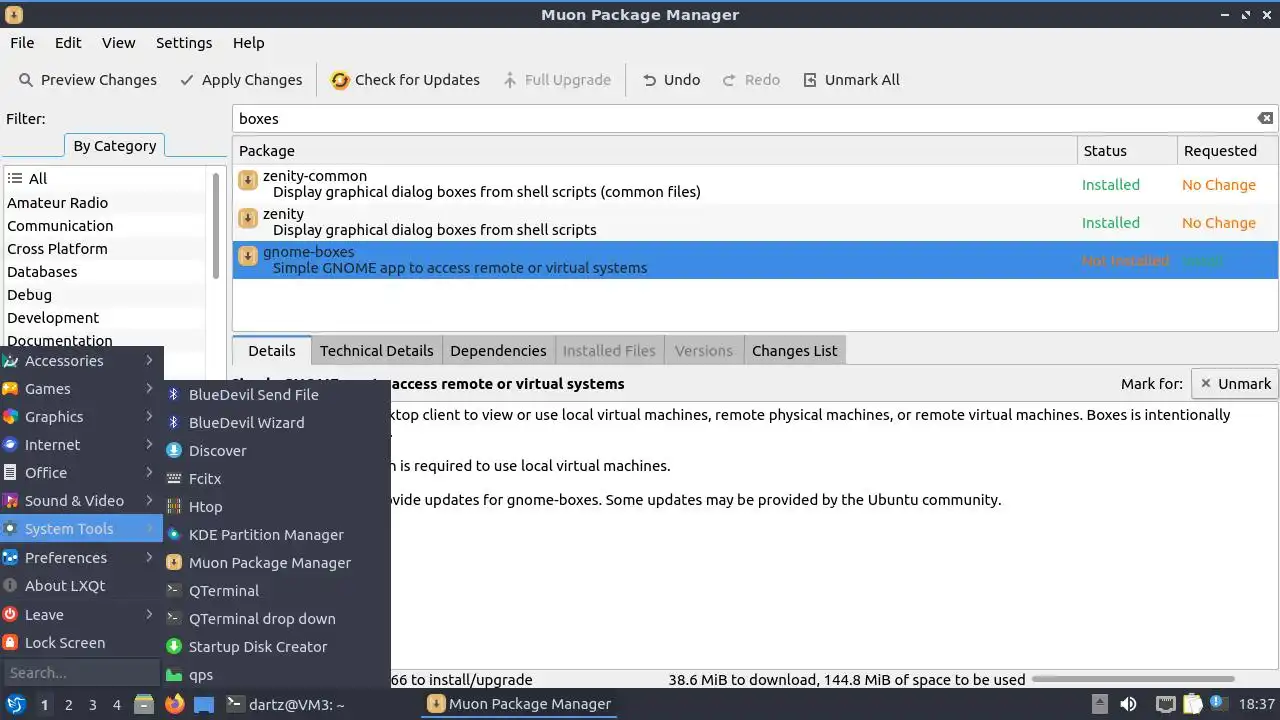
Task: Select the Amateur Radio category
Action: click(104, 203)
